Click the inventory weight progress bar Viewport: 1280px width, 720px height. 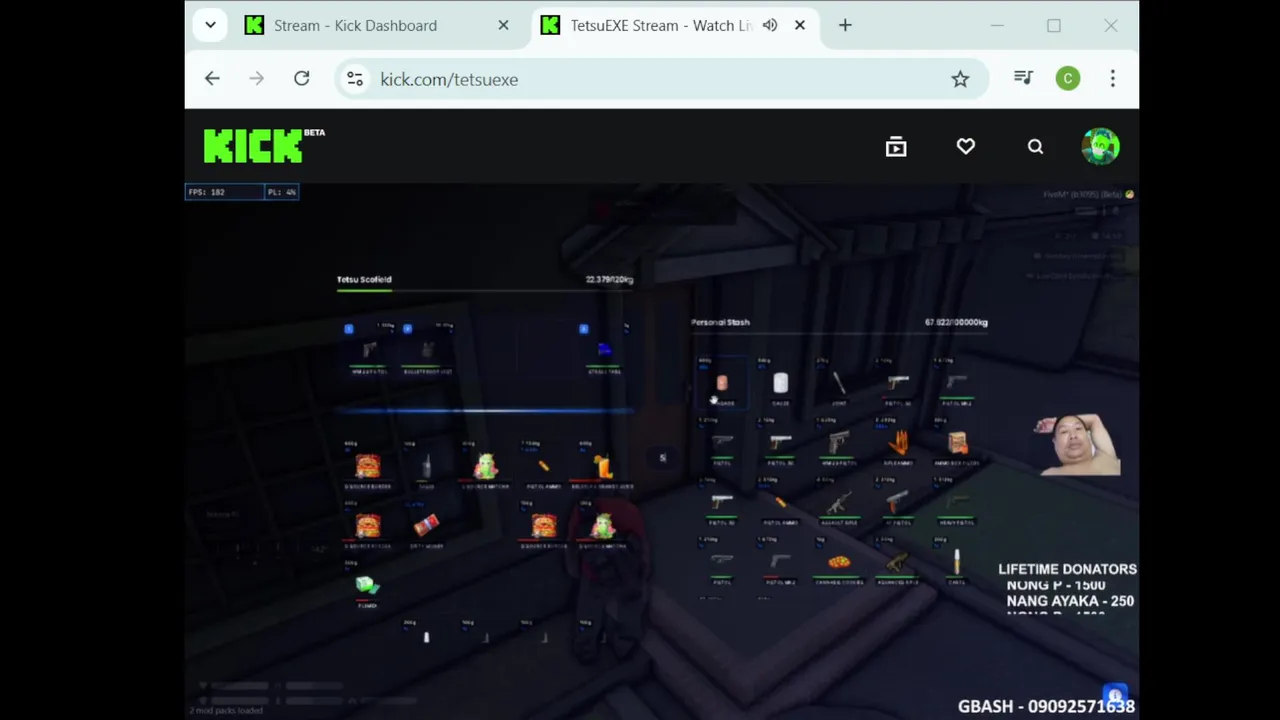tap(485, 291)
